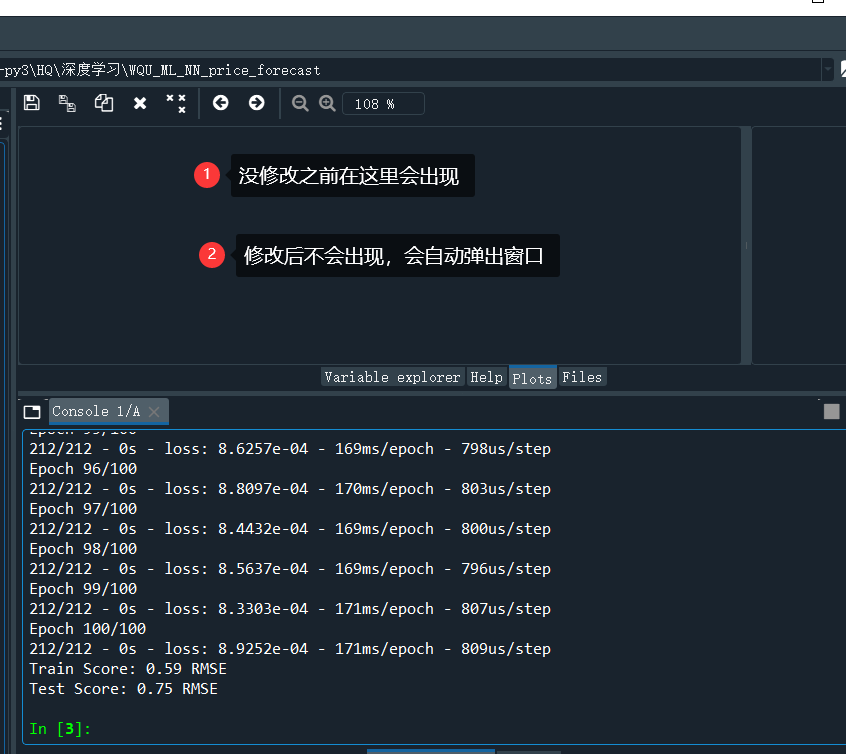Expand the collapsed left panel strip
The height and width of the screenshot is (754, 846).
click(4, 124)
